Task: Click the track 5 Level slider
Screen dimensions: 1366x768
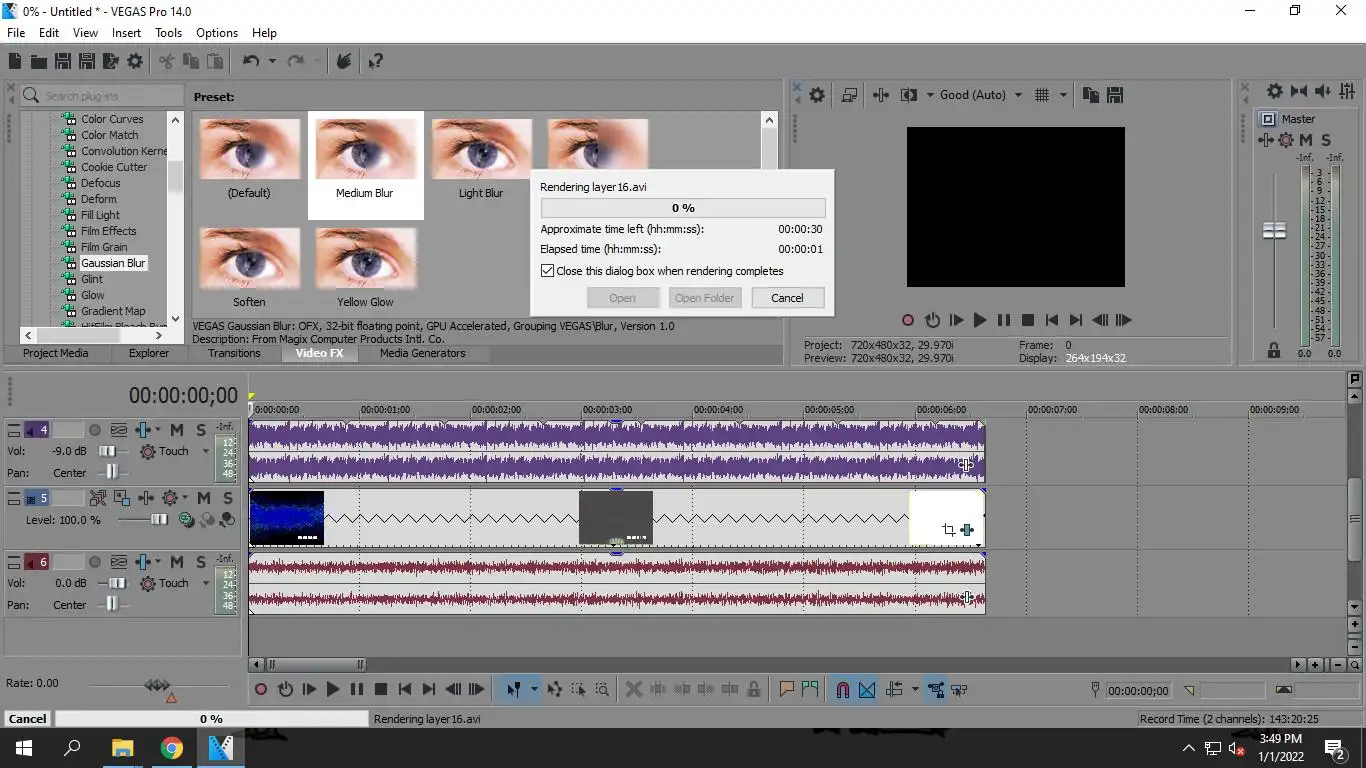Action: (x=158, y=520)
